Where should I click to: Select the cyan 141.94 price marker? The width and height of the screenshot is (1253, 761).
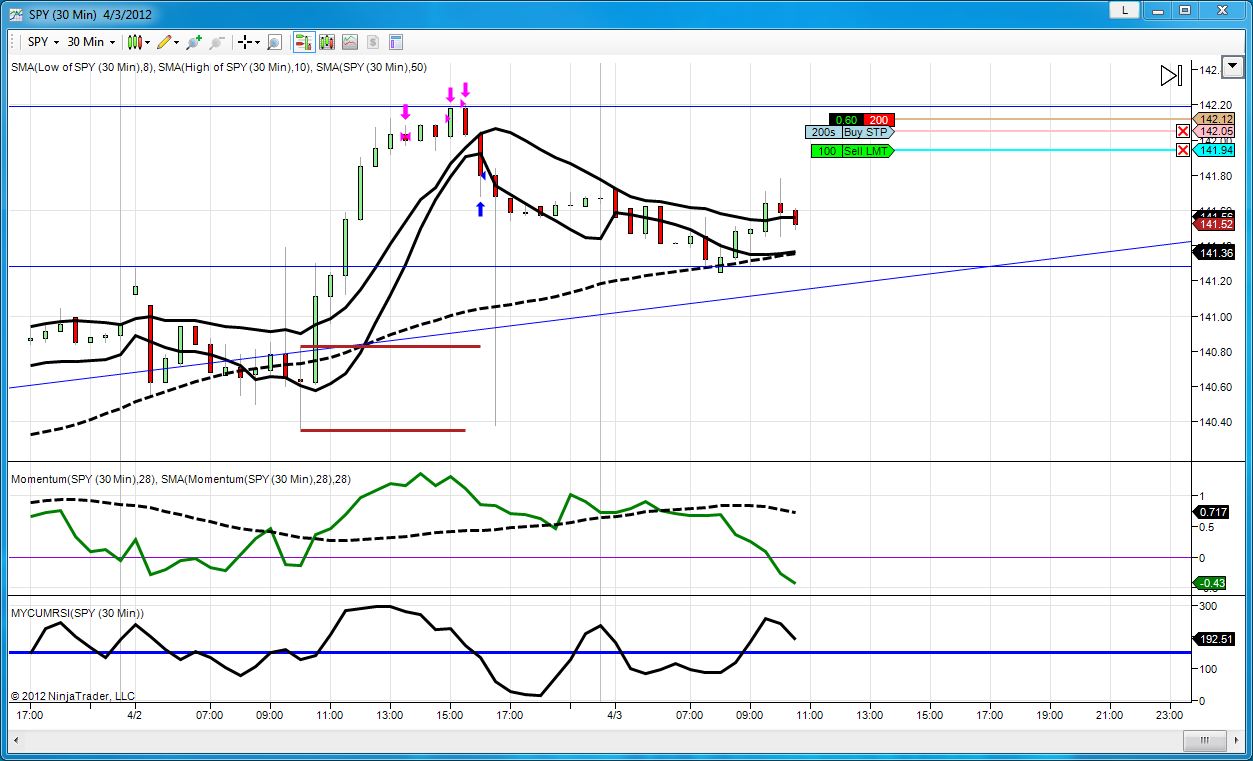(x=1214, y=150)
